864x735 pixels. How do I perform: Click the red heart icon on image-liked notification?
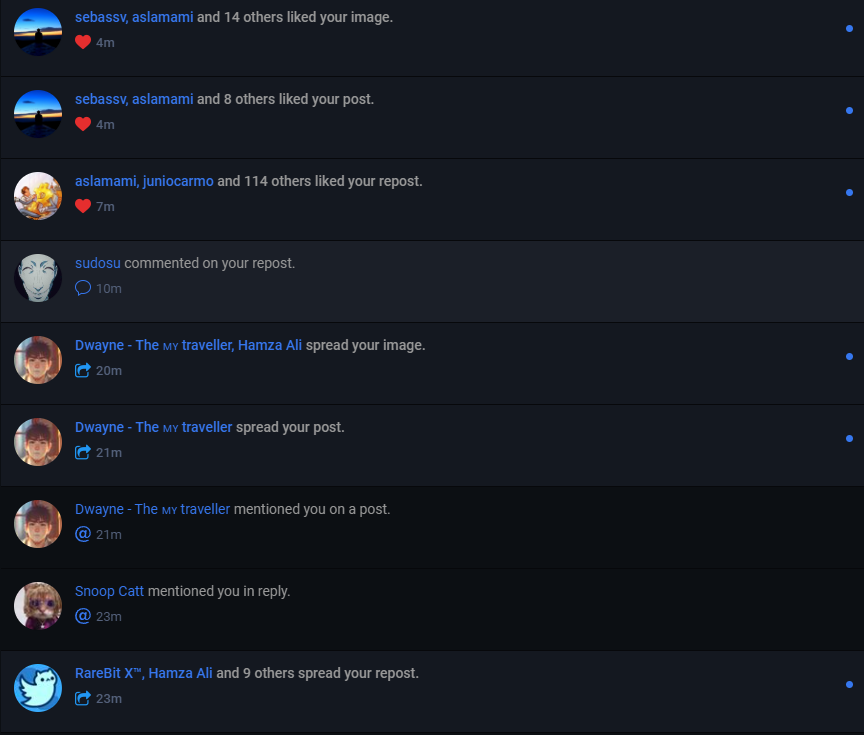tap(83, 42)
